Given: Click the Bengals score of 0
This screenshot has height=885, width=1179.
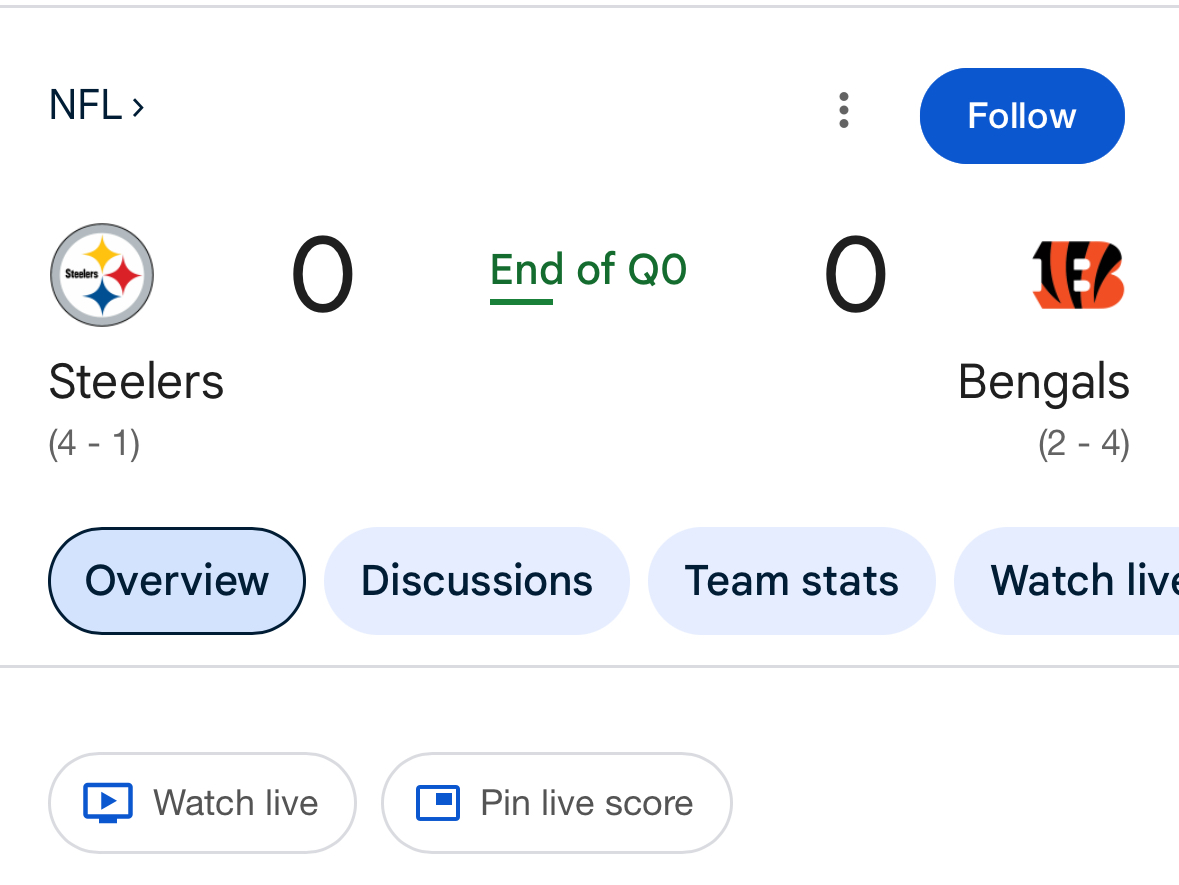Looking at the screenshot, I should (x=855, y=275).
